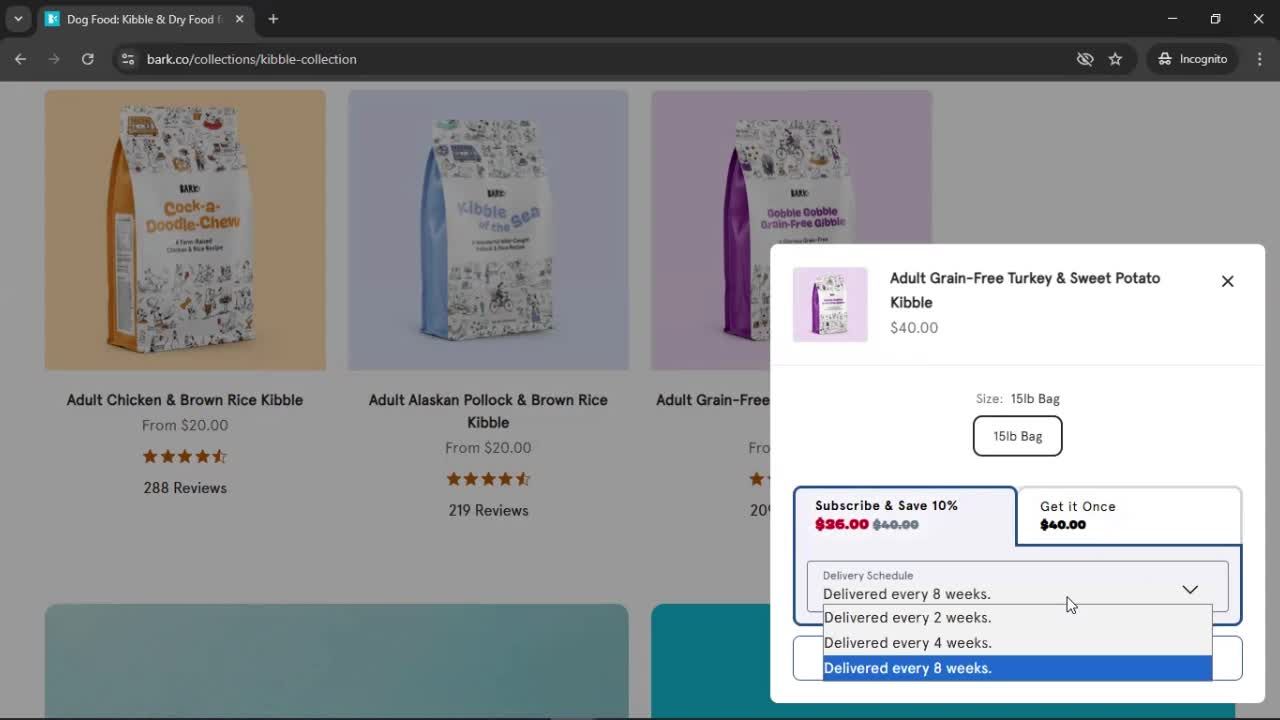
Task: Click star rating above 219 Reviews
Action: pyautogui.click(x=488, y=479)
